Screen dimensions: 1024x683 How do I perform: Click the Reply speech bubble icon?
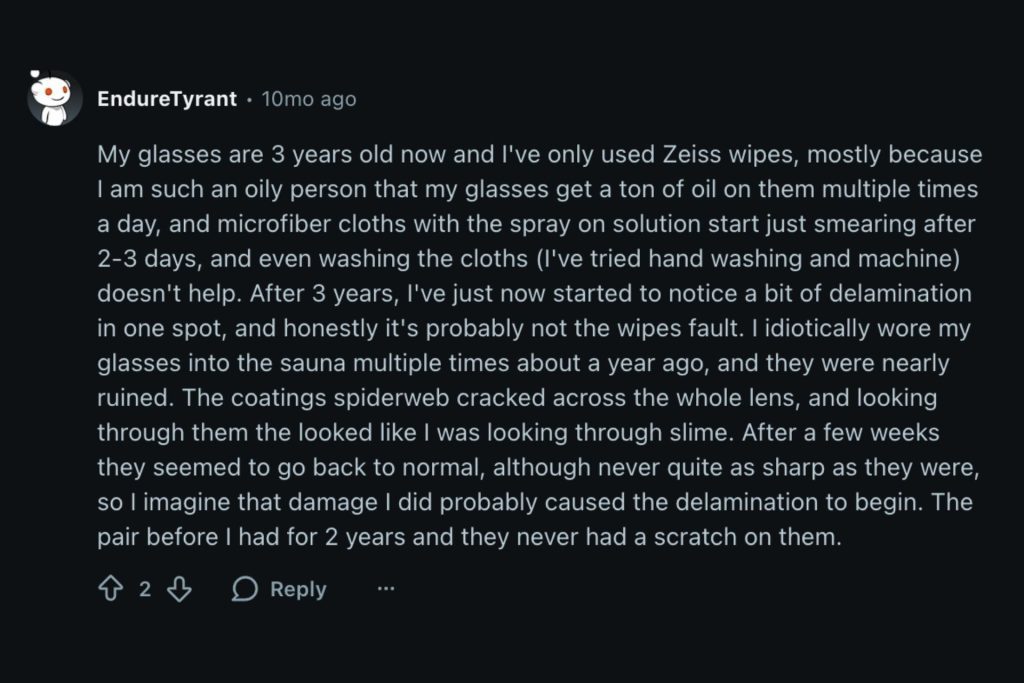(x=244, y=589)
